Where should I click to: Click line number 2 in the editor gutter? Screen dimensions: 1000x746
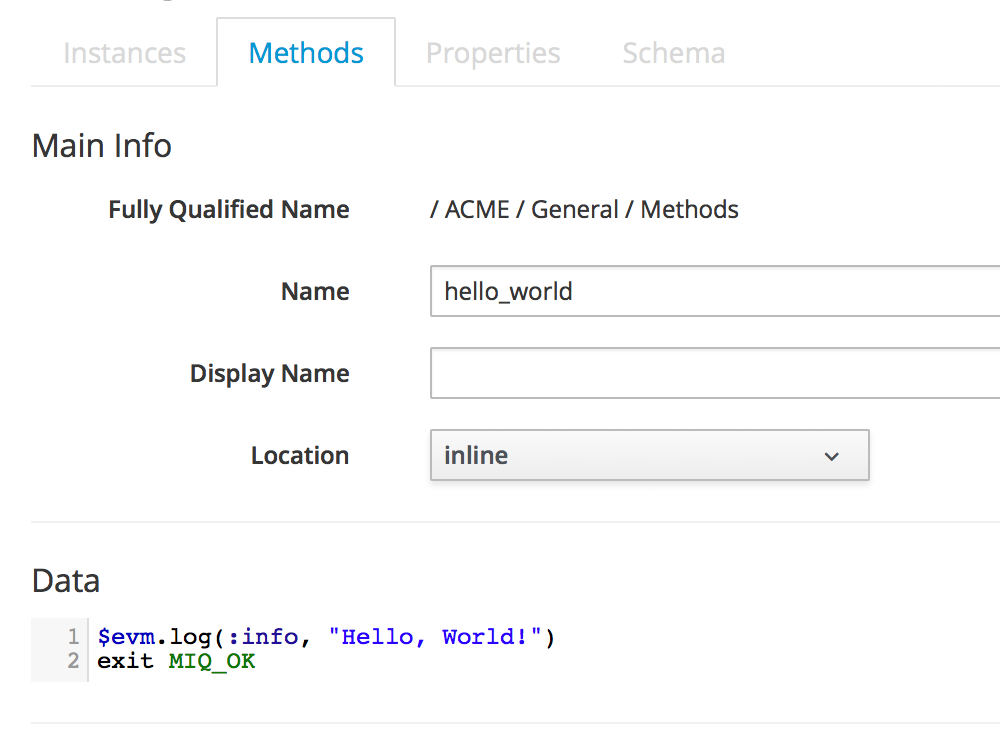coord(73,661)
